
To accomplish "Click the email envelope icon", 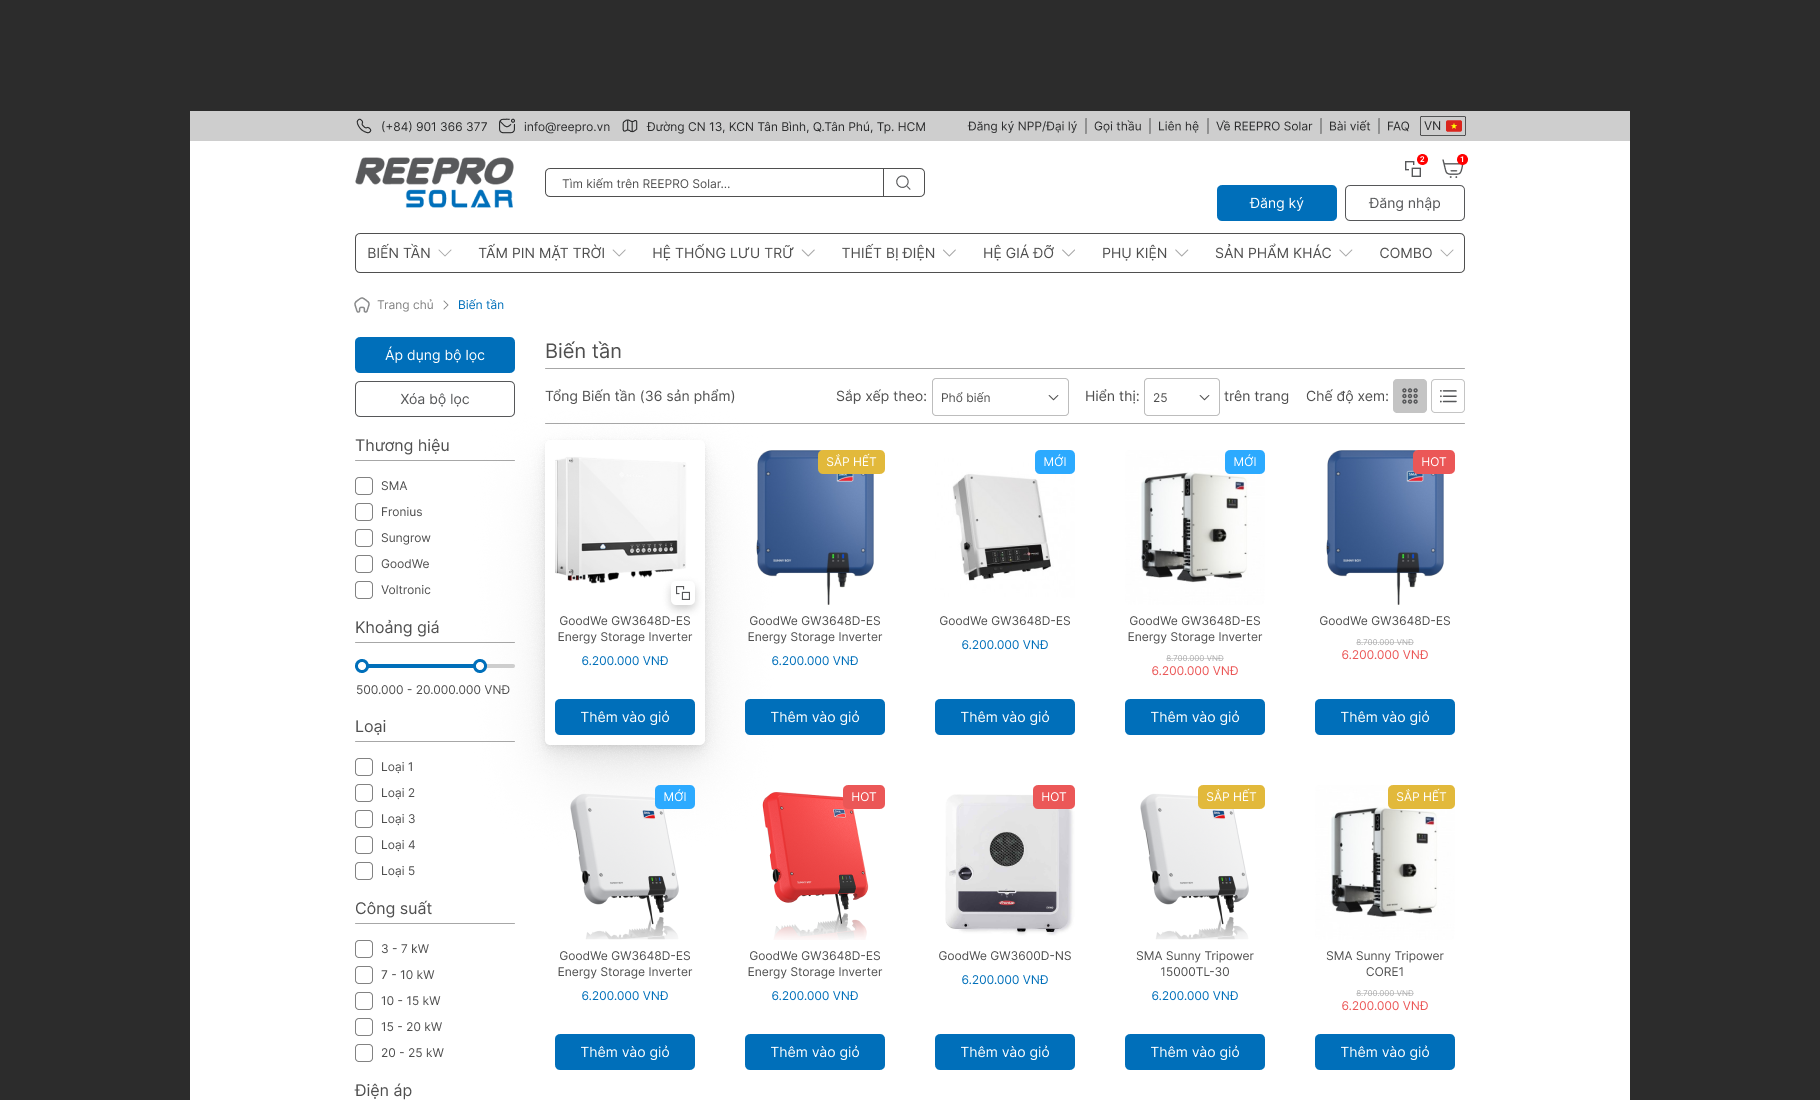I will pyautogui.click(x=507, y=126).
